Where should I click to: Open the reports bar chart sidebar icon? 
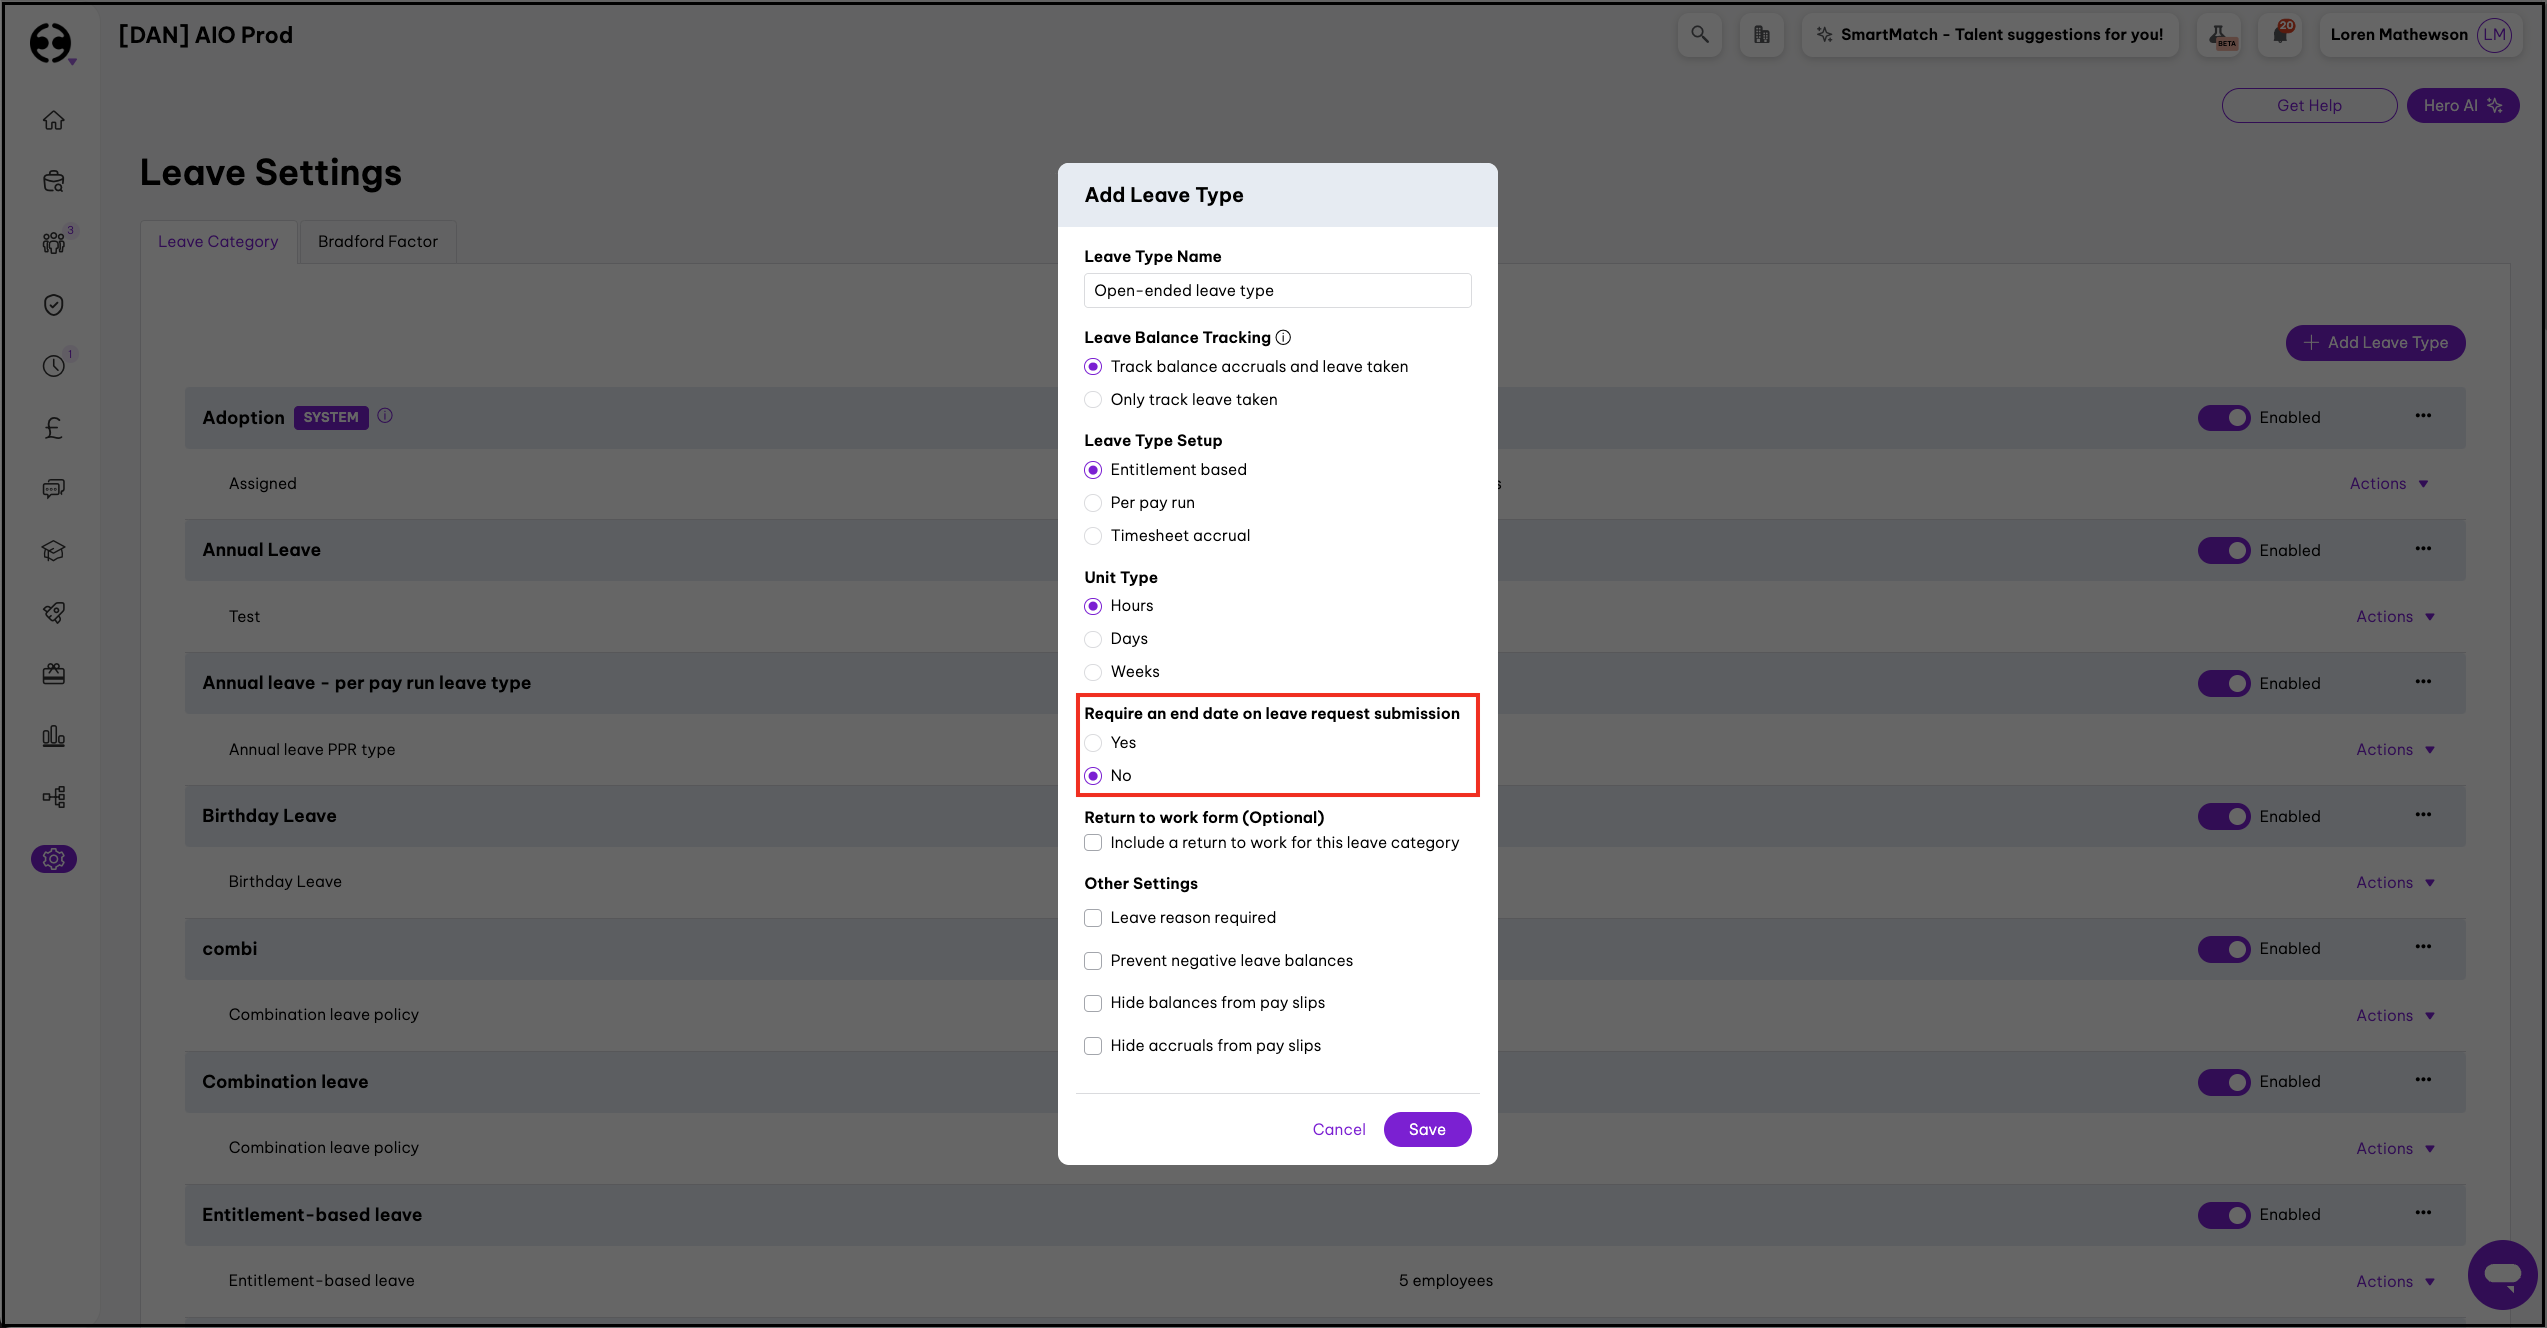click(54, 737)
